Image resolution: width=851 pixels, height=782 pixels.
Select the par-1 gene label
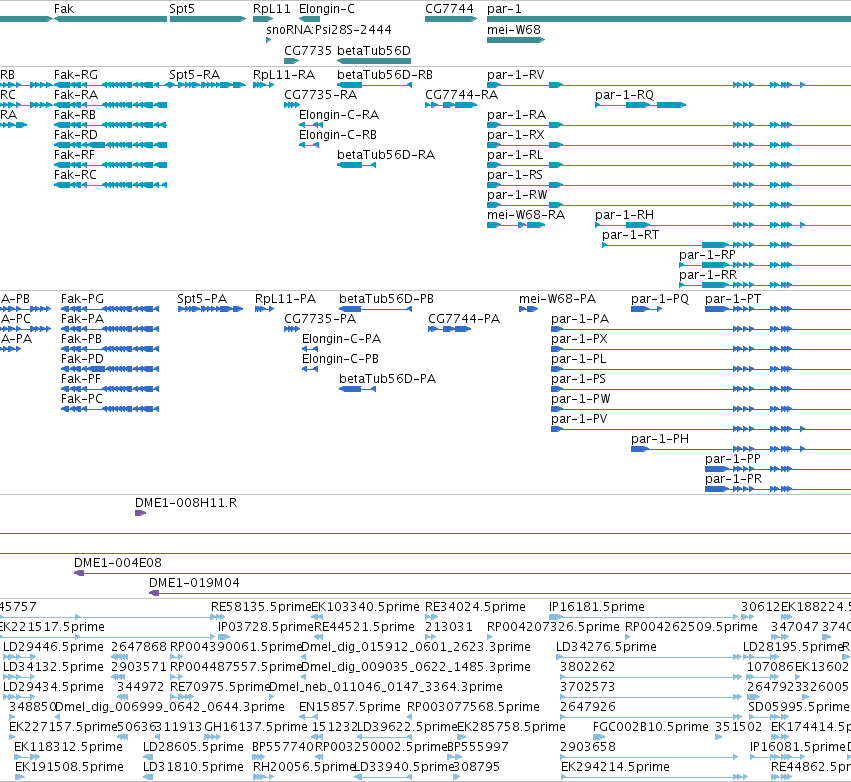pos(504,9)
